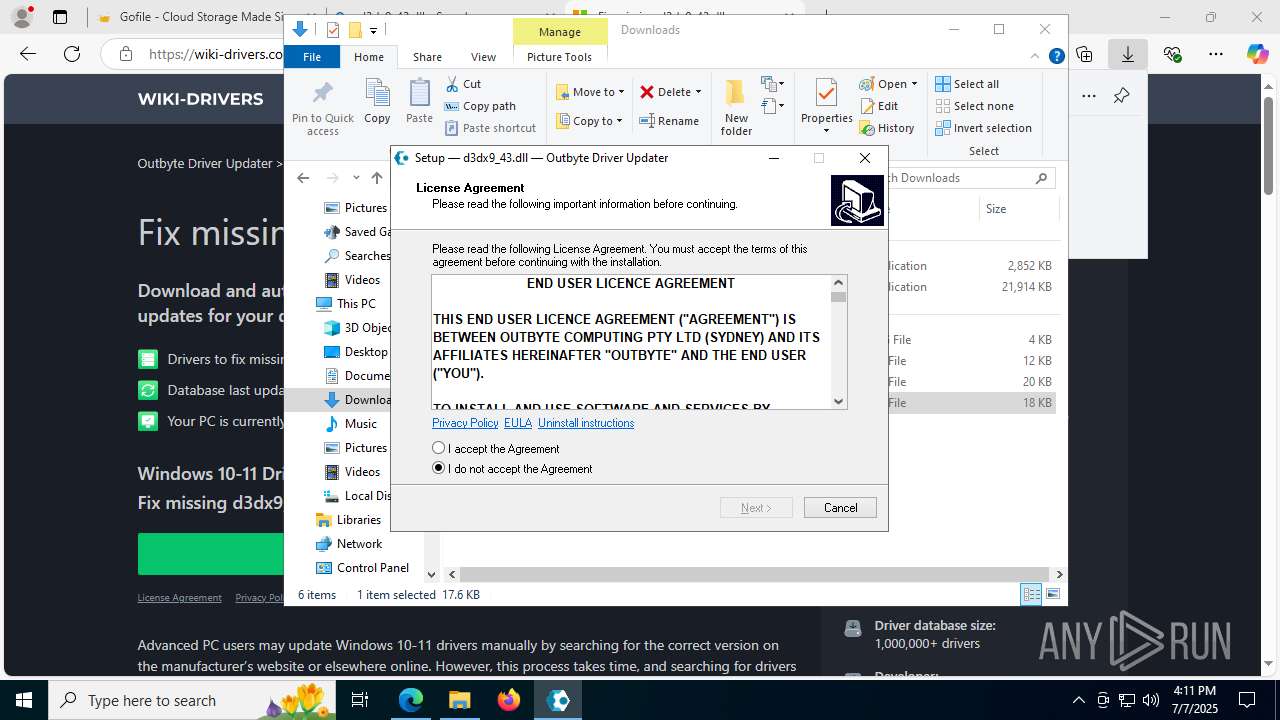1280x720 pixels.
Task: Open the Privacy Policy link in setup
Action: pyautogui.click(x=465, y=423)
